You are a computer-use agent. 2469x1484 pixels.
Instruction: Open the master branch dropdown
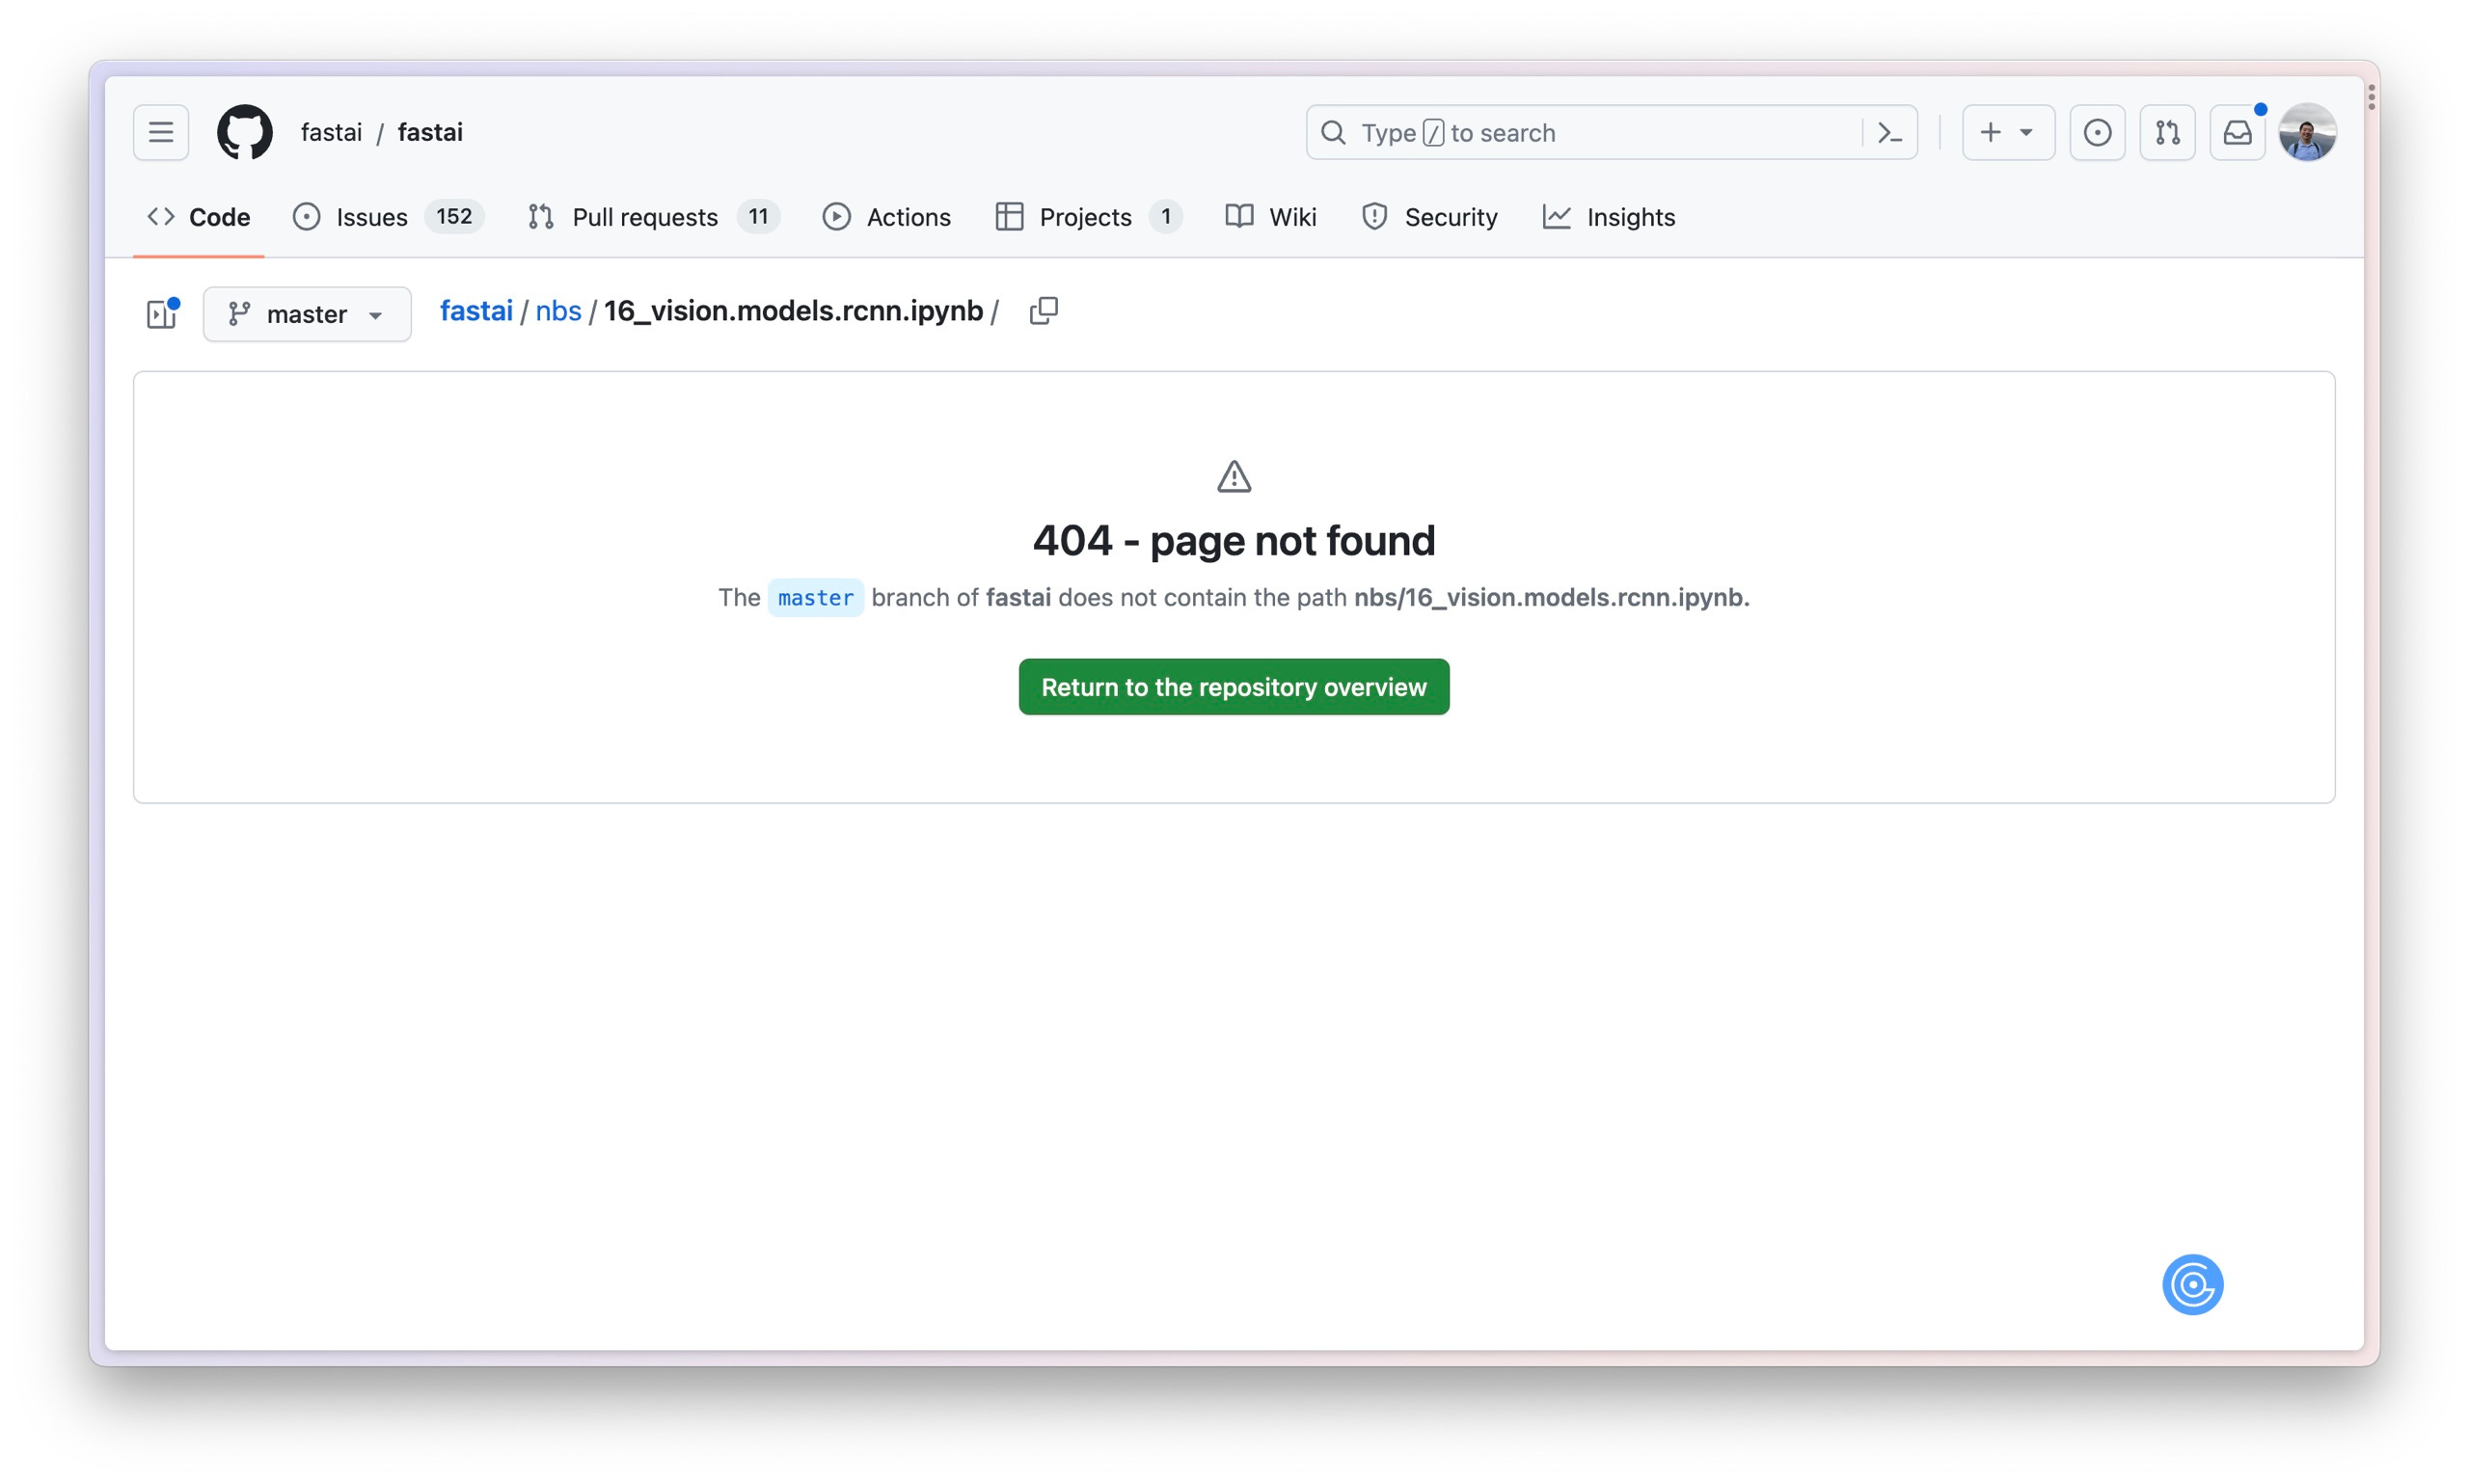(306, 313)
